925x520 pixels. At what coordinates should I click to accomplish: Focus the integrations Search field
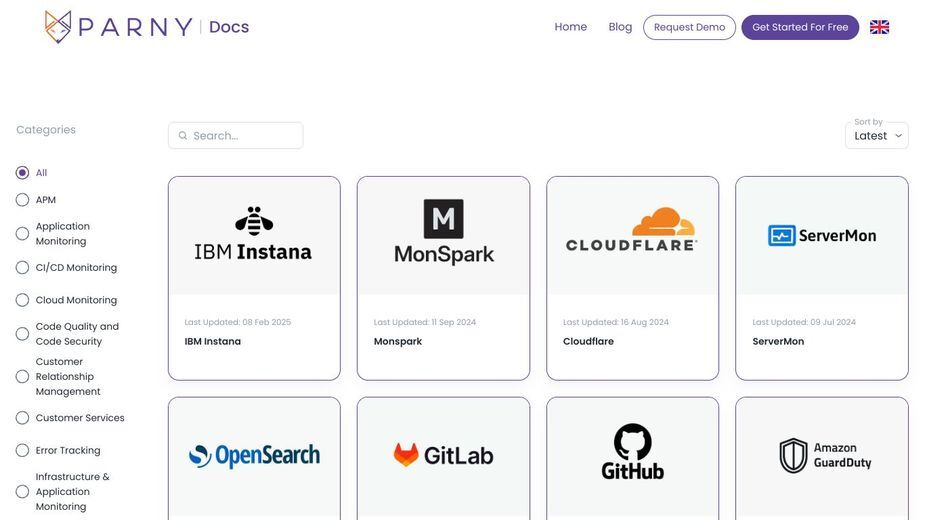click(235, 136)
